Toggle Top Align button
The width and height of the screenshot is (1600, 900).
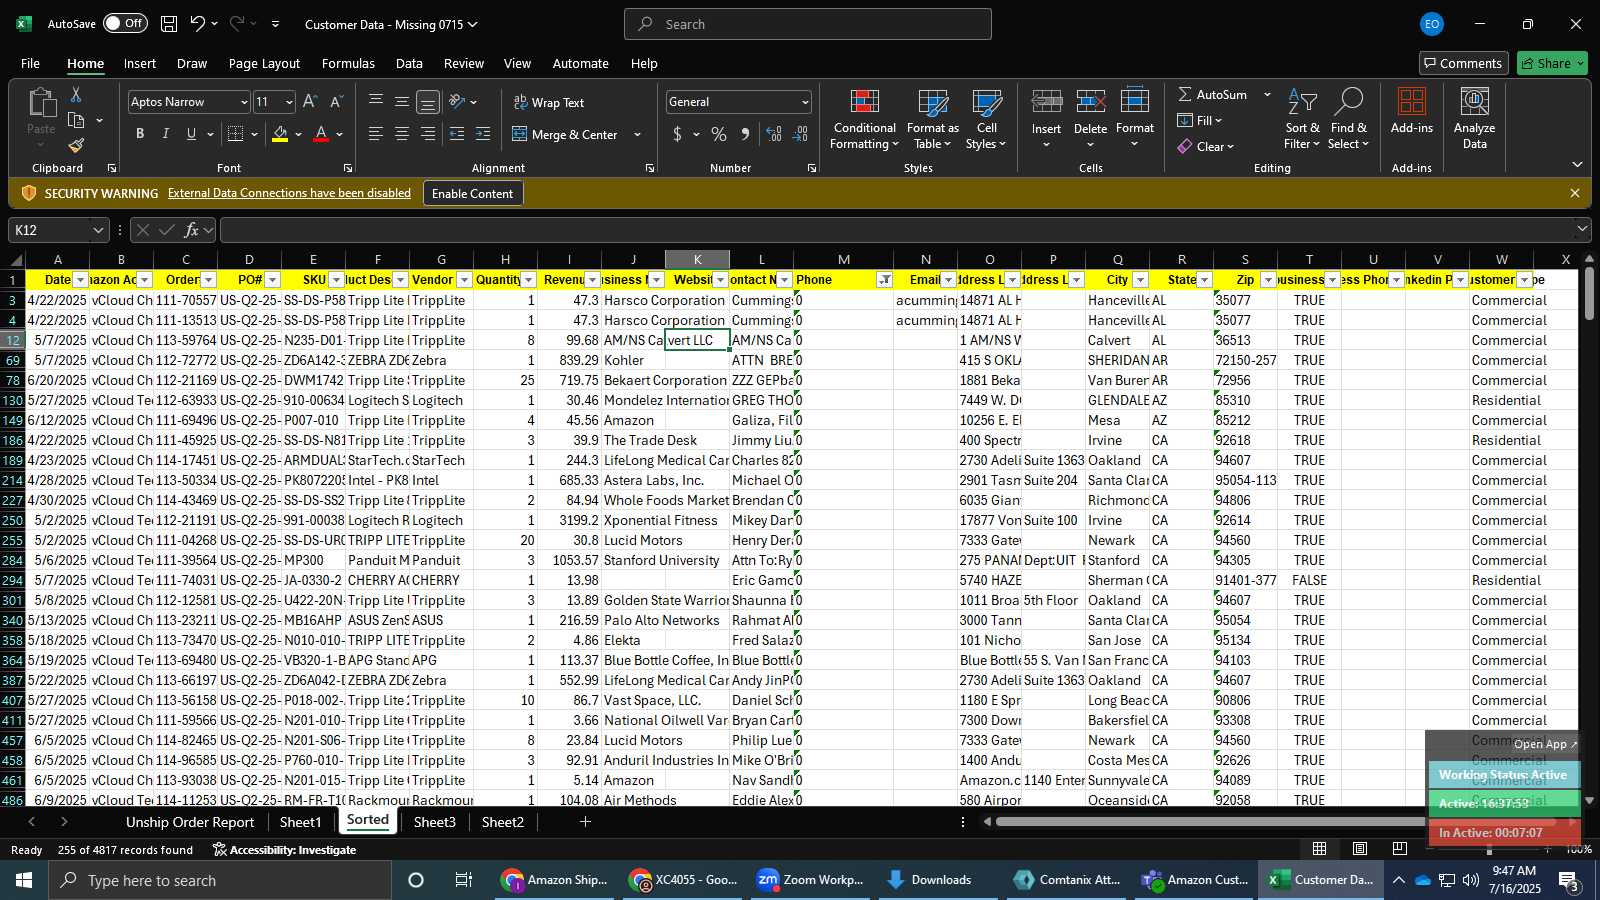(376, 102)
